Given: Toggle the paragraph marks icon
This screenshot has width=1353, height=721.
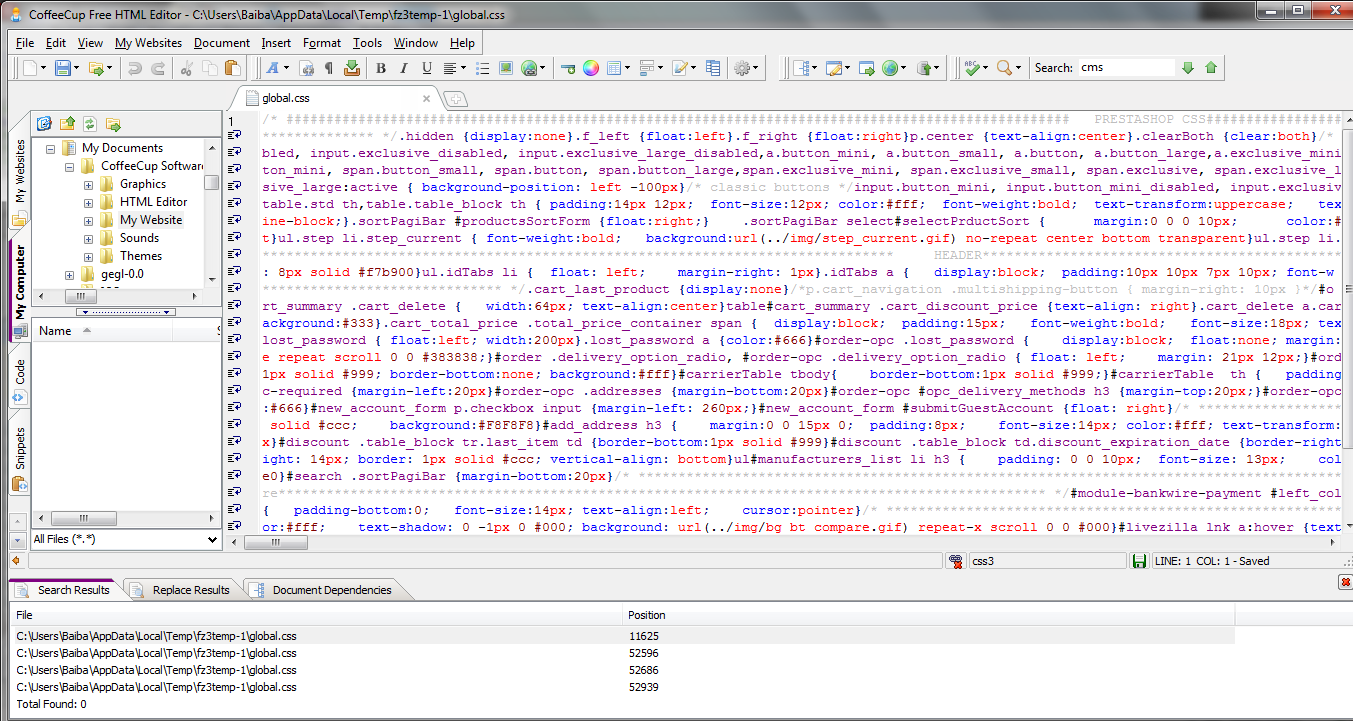Looking at the screenshot, I should pos(329,68).
